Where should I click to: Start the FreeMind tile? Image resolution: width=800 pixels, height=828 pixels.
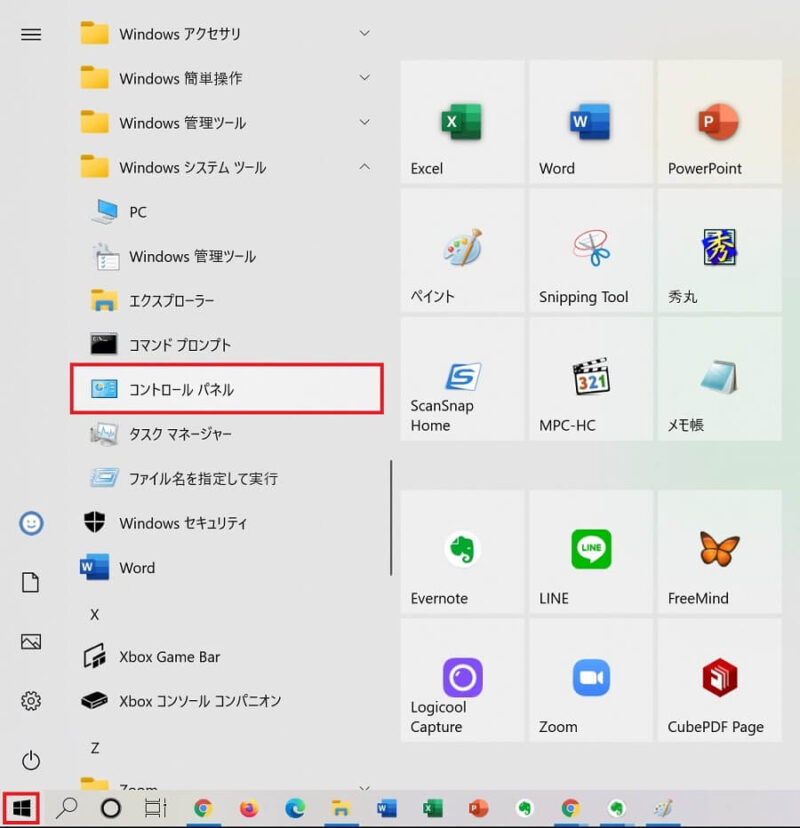coord(720,552)
